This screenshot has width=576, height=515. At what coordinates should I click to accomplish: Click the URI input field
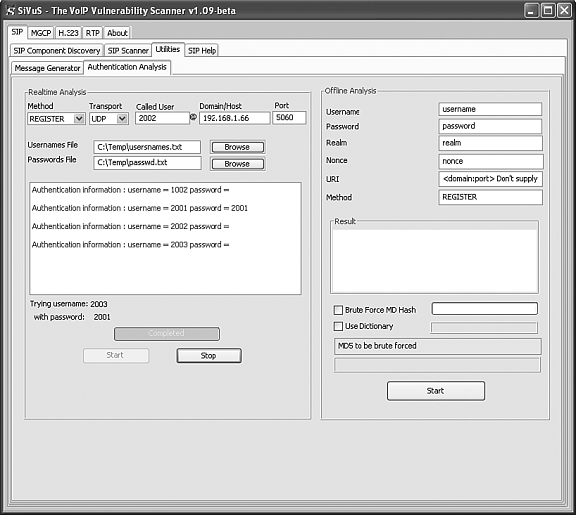[490, 179]
